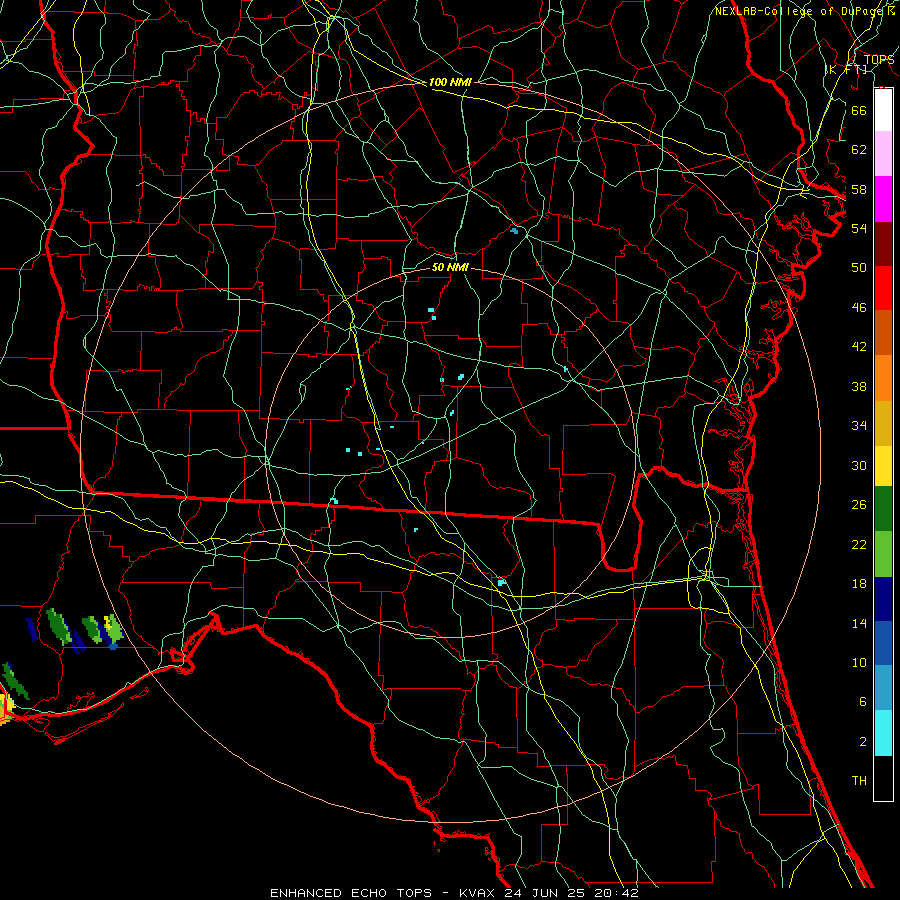Click the '66' legend value
Screen dimensions: 900x900
(859, 110)
